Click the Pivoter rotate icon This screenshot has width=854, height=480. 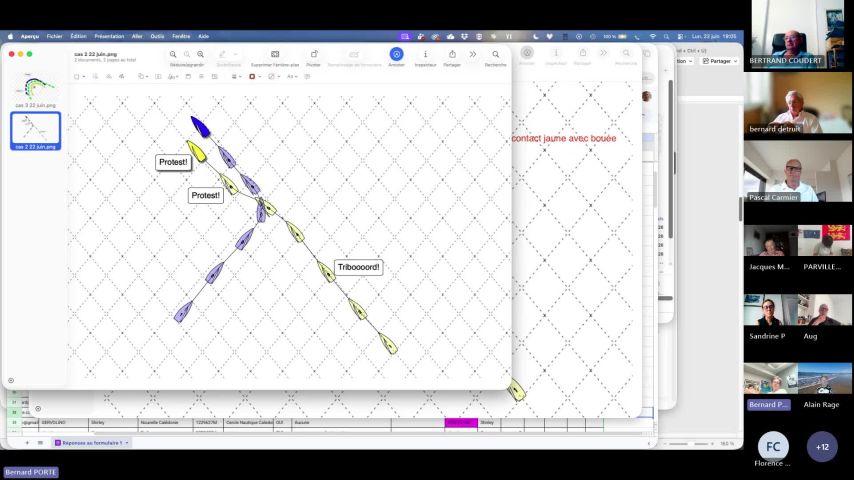(x=314, y=54)
